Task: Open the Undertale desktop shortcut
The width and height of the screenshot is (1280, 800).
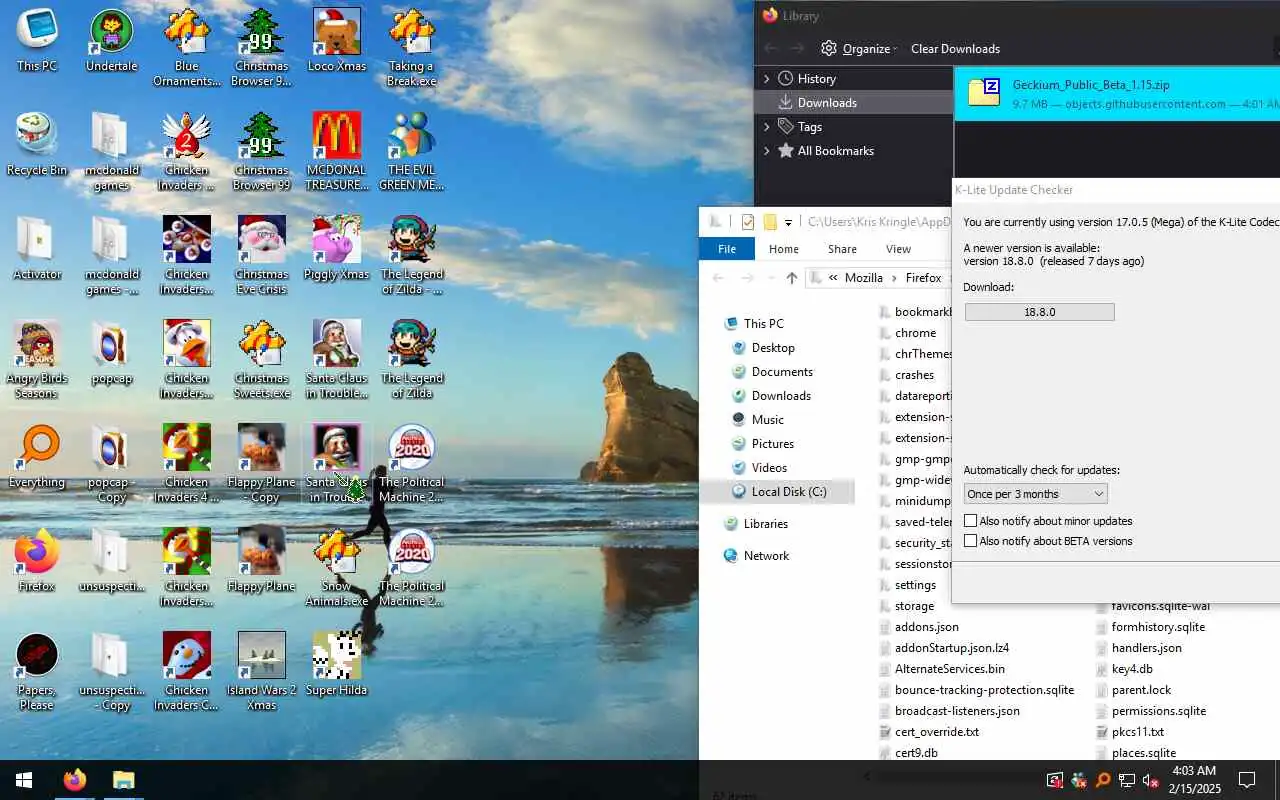Action: pyautogui.click(x=111, y=40)
